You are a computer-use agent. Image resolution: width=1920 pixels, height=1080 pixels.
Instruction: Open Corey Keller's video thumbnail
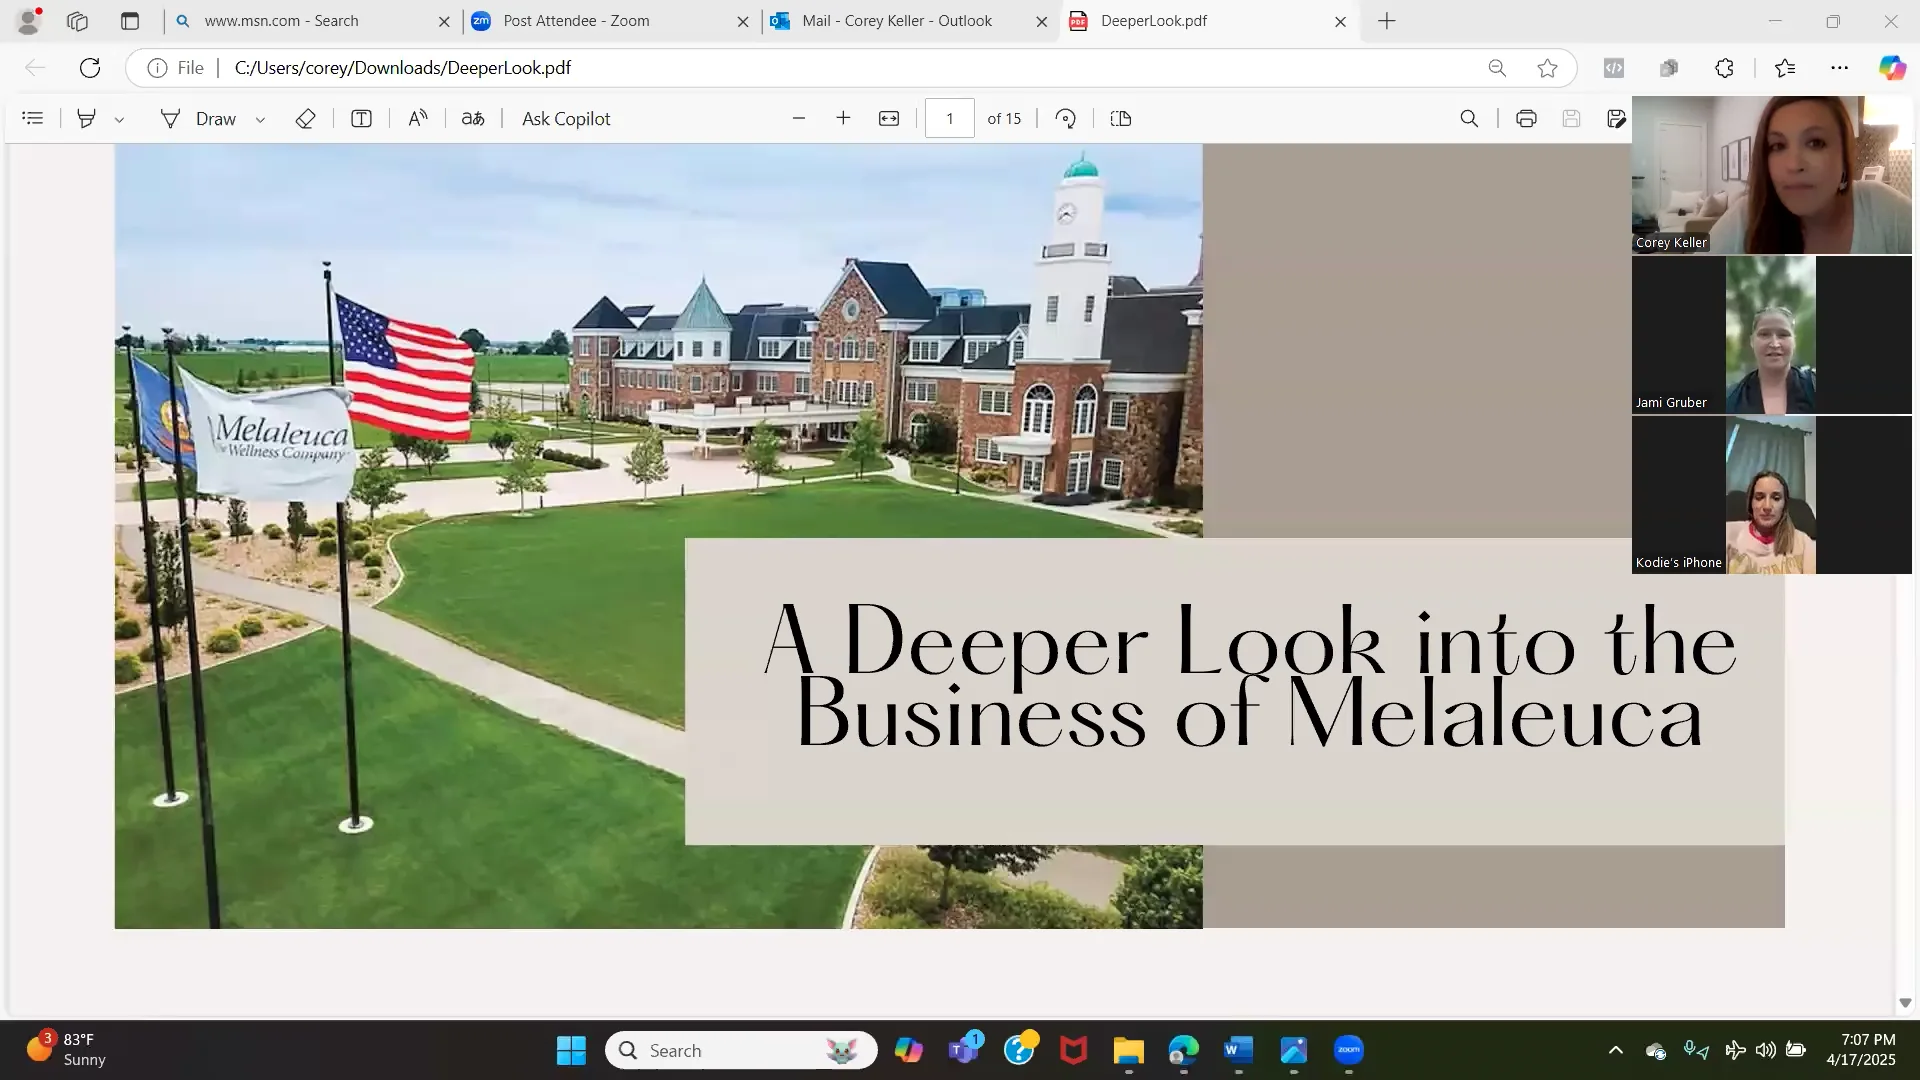pyautogui.click(x=1770, y=175)
